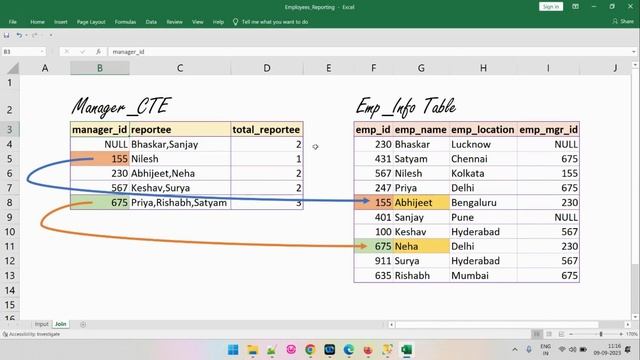Click the Enter checkmark icon in formula bar
Screen dimensions: 640x360
83,52
